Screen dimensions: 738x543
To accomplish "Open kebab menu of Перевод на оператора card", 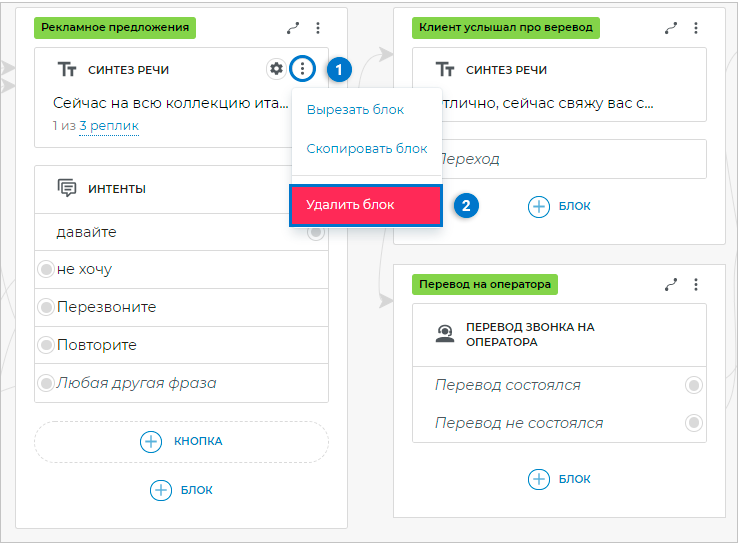I will [696, 284].
